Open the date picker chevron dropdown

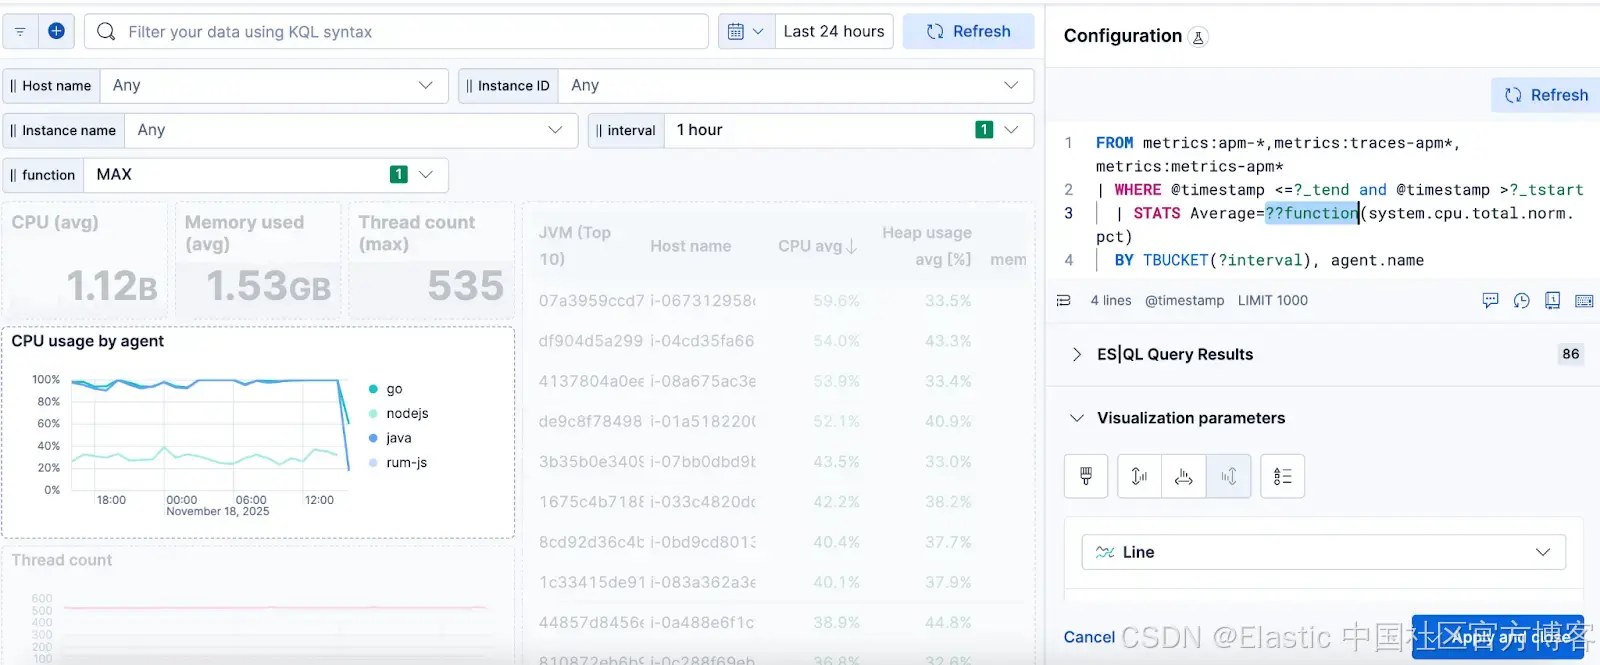pyautogui.click(x=758, y=32)
